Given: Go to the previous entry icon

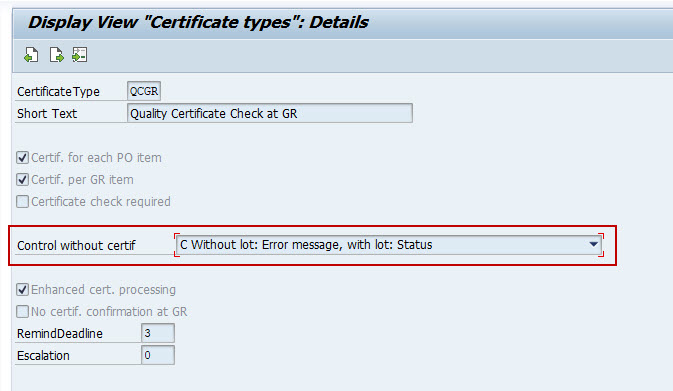Looking at the screenshot, I should pyautogui.click(x=31, y=55).
